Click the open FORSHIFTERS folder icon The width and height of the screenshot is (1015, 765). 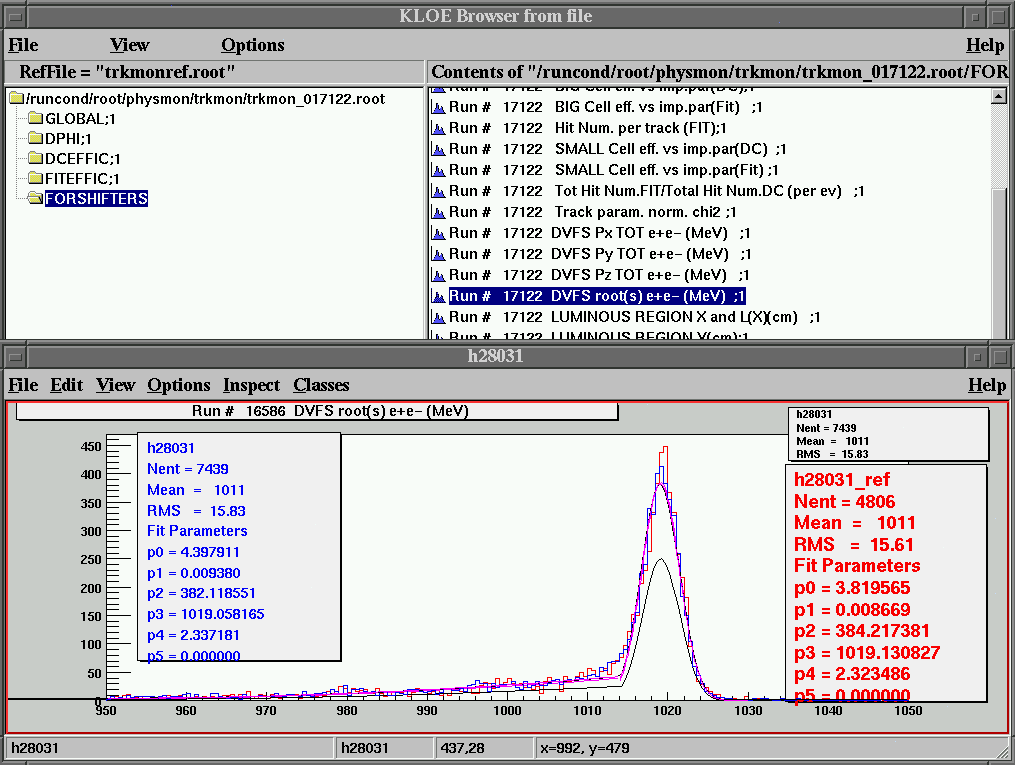[36, 198]
